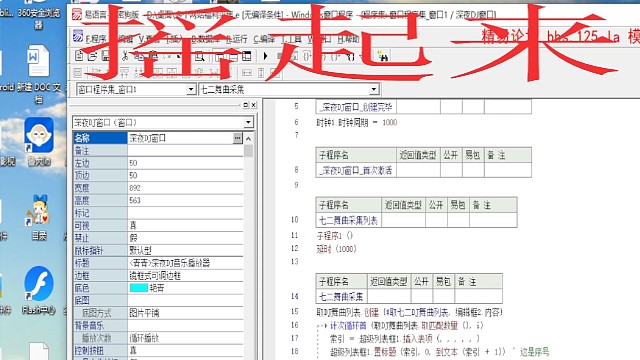Click the 底图方式 value 图片平铺
The height and width of the screenshot is (360, 640).
tap(144, 313)
